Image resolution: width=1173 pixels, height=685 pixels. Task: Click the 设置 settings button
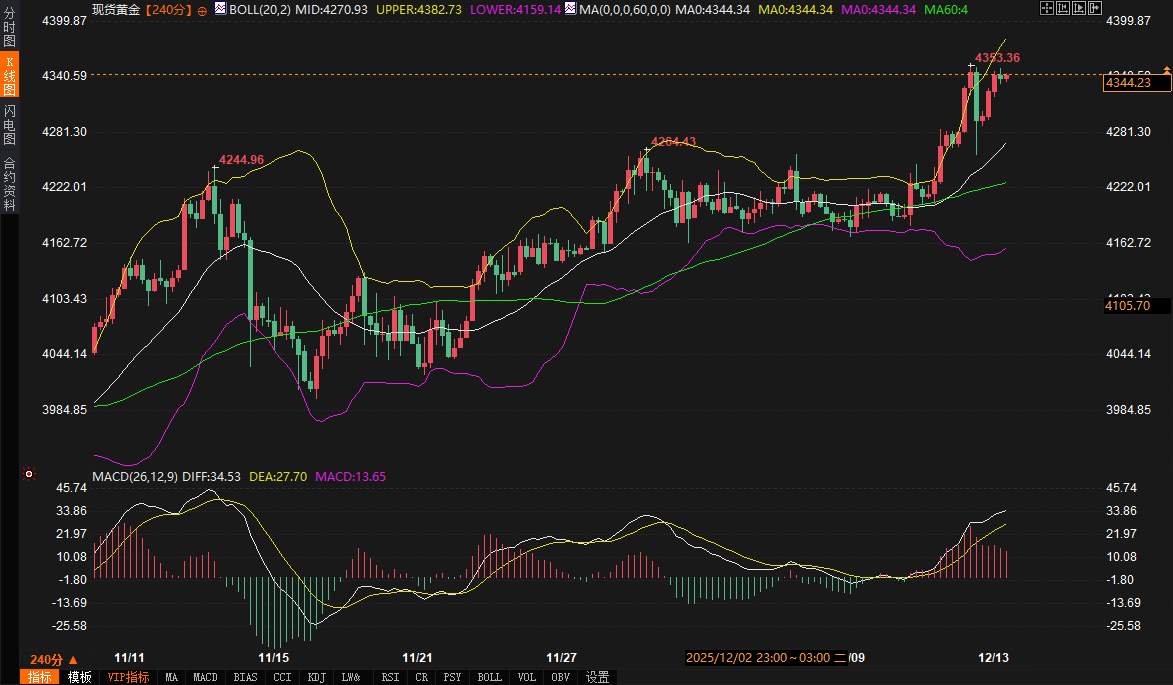(x=598, y=677)
